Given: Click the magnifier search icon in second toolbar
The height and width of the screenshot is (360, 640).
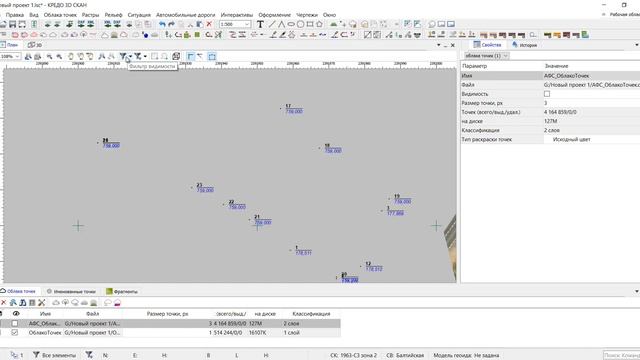Looking at the screenshot, I should (x=533, y=35).
